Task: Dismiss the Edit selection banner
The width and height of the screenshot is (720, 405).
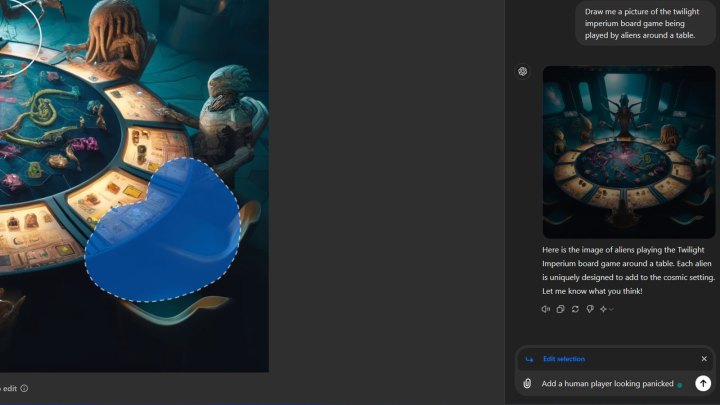Action: (x=704, y=359)
